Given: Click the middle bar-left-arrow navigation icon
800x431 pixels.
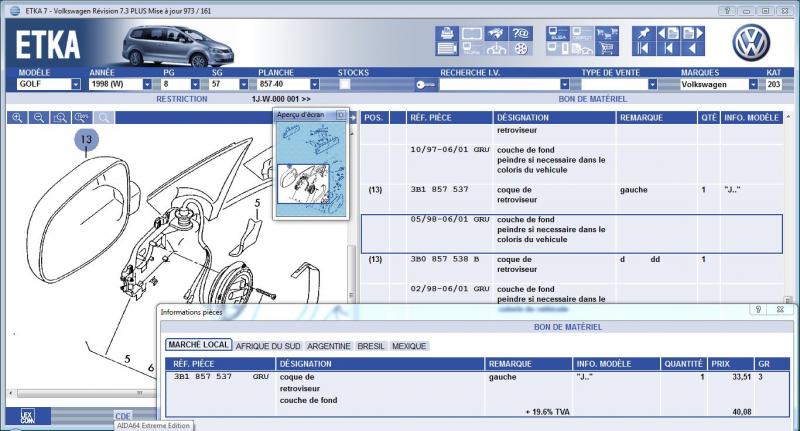Looking at the screenshot, I should click(668, 49).
